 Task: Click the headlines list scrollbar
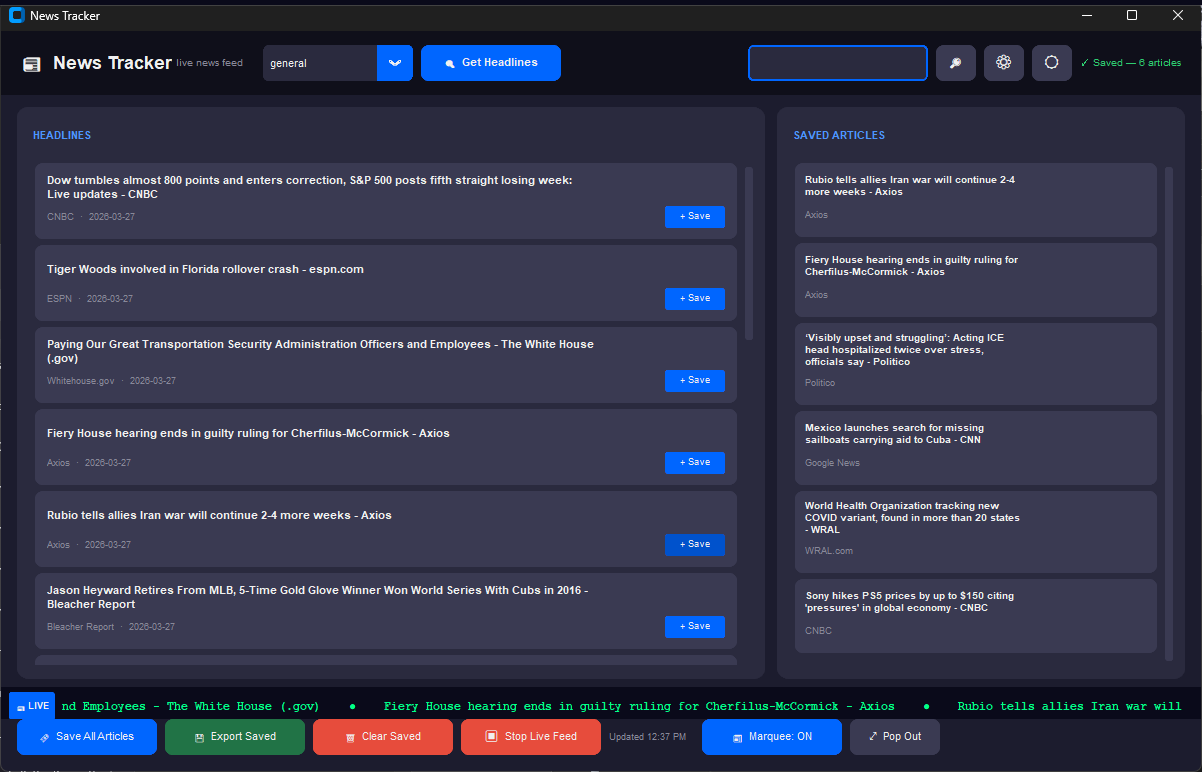coord(749,253)
